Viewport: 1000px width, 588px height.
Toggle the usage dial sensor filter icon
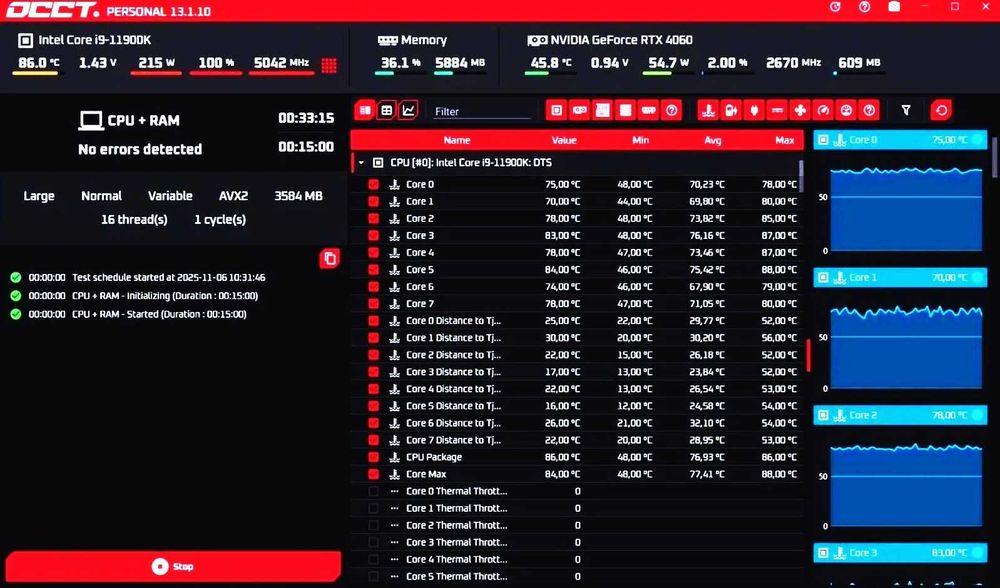pos(846,110)
